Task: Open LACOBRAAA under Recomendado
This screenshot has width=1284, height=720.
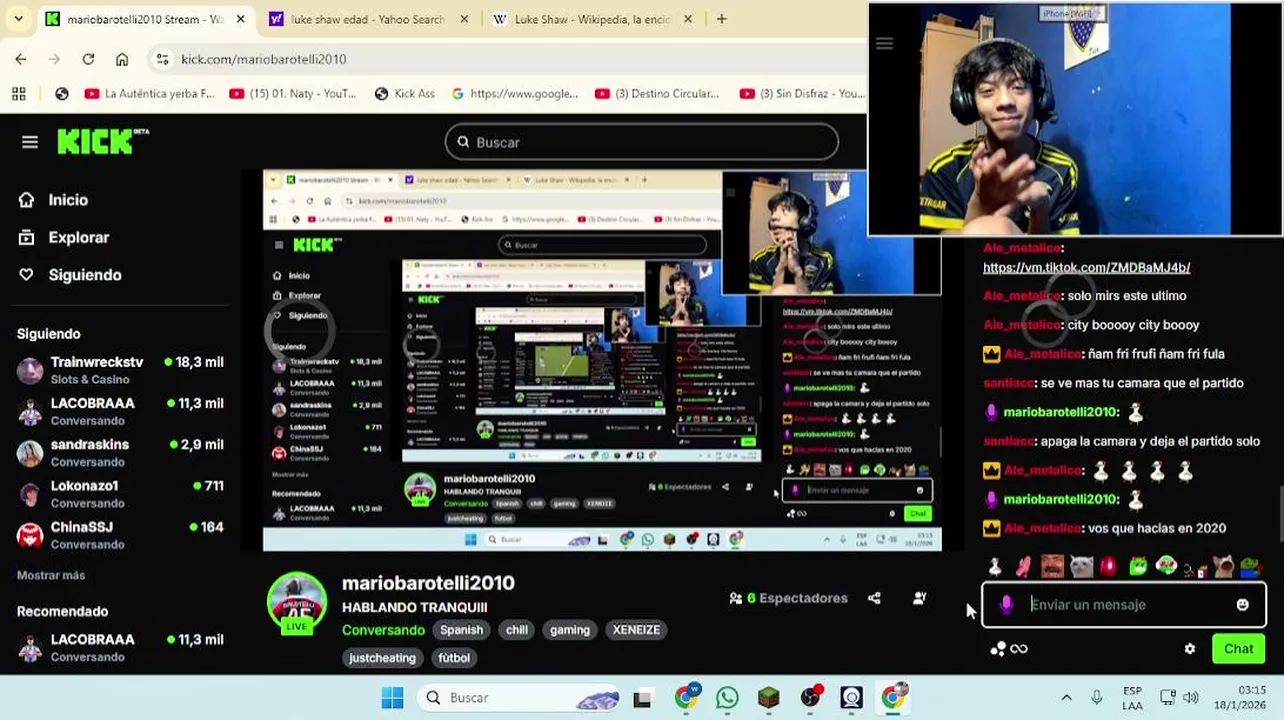Action: [120, 647]
